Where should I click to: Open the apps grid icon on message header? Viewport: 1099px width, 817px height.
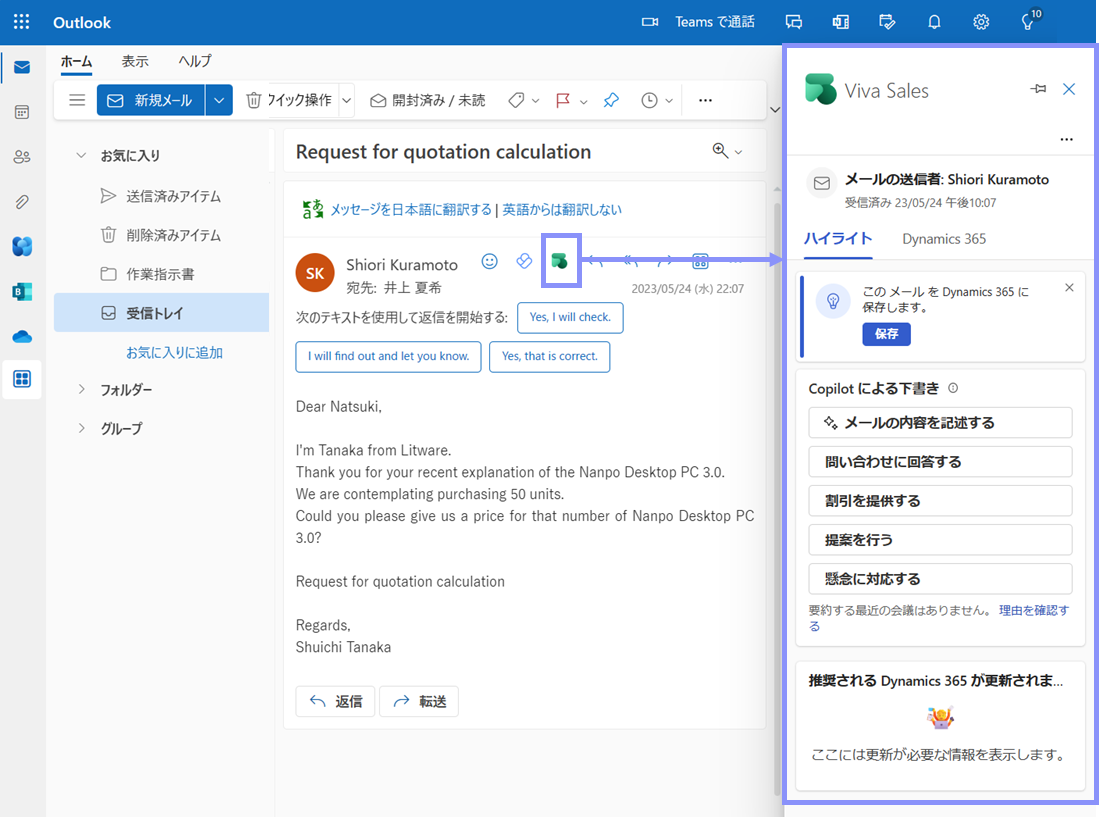click(699, 261)
